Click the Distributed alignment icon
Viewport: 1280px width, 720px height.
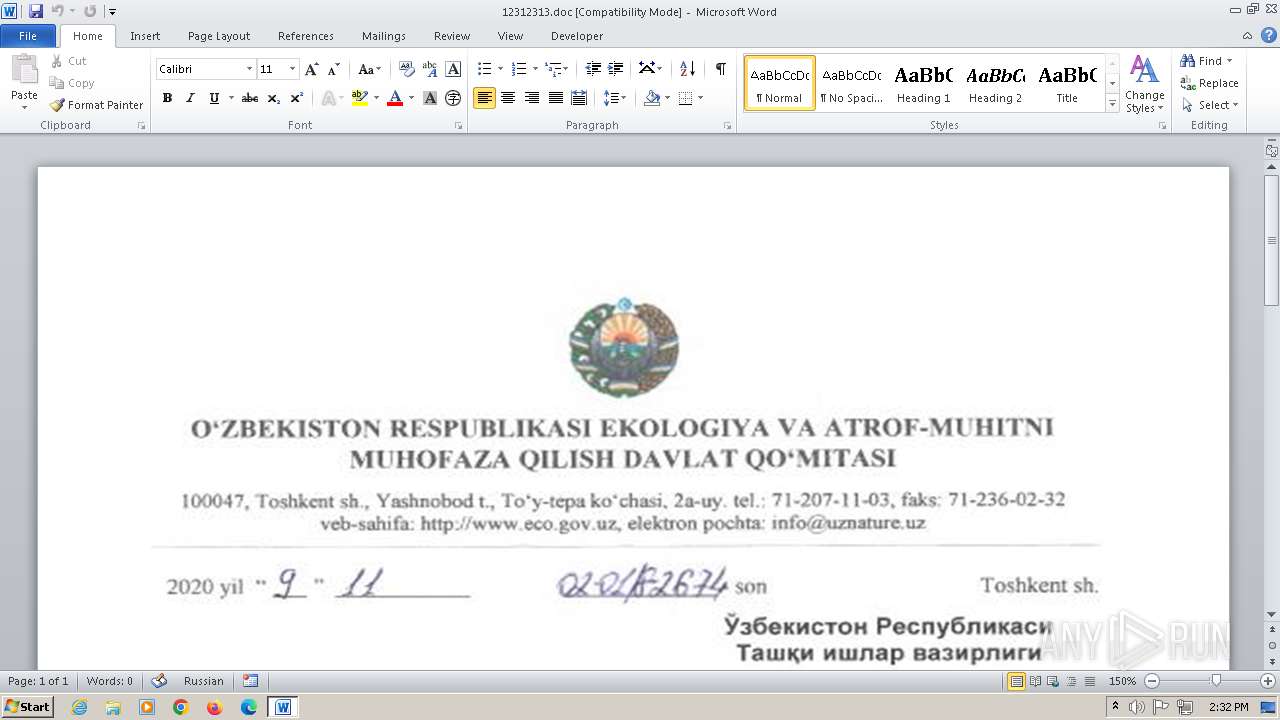578,98
